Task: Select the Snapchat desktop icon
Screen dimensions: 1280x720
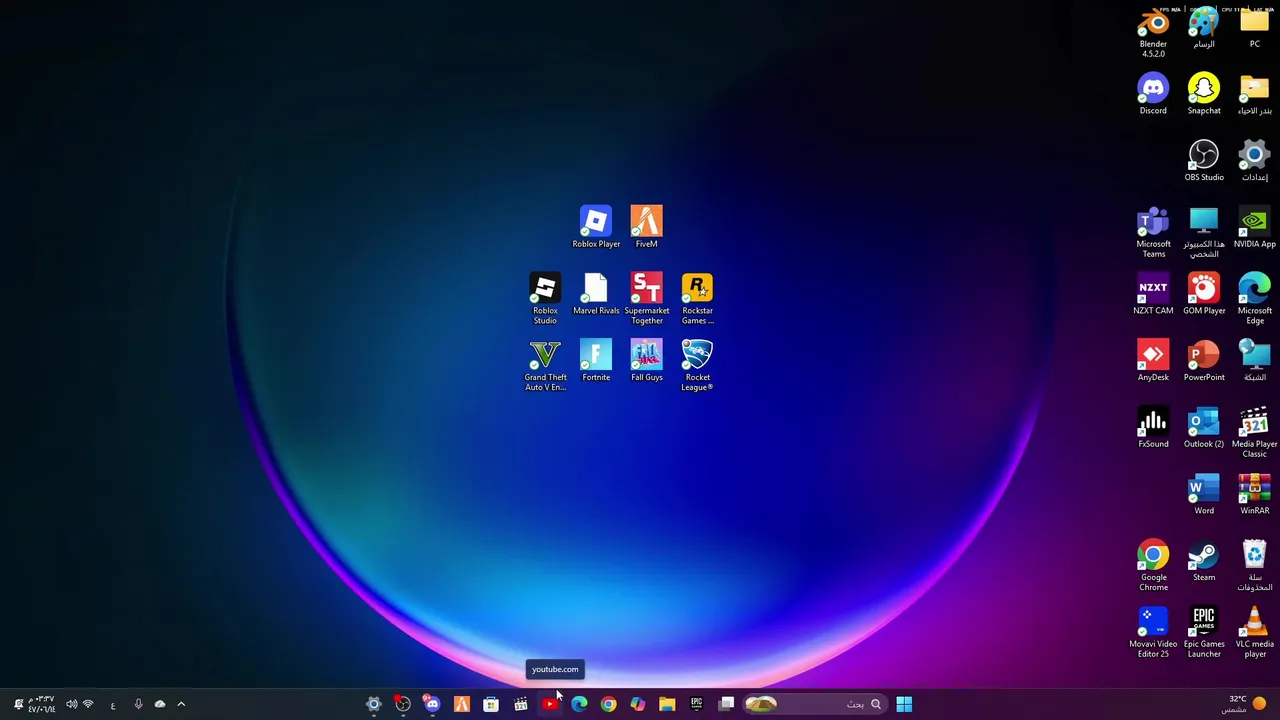Action: tap(1204, 94)
